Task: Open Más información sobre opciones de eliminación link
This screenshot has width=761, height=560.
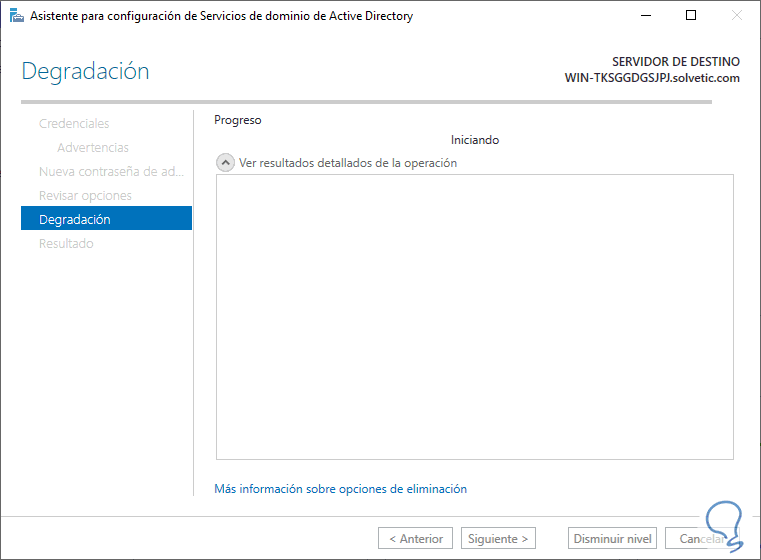Action: tap(340, 489)
